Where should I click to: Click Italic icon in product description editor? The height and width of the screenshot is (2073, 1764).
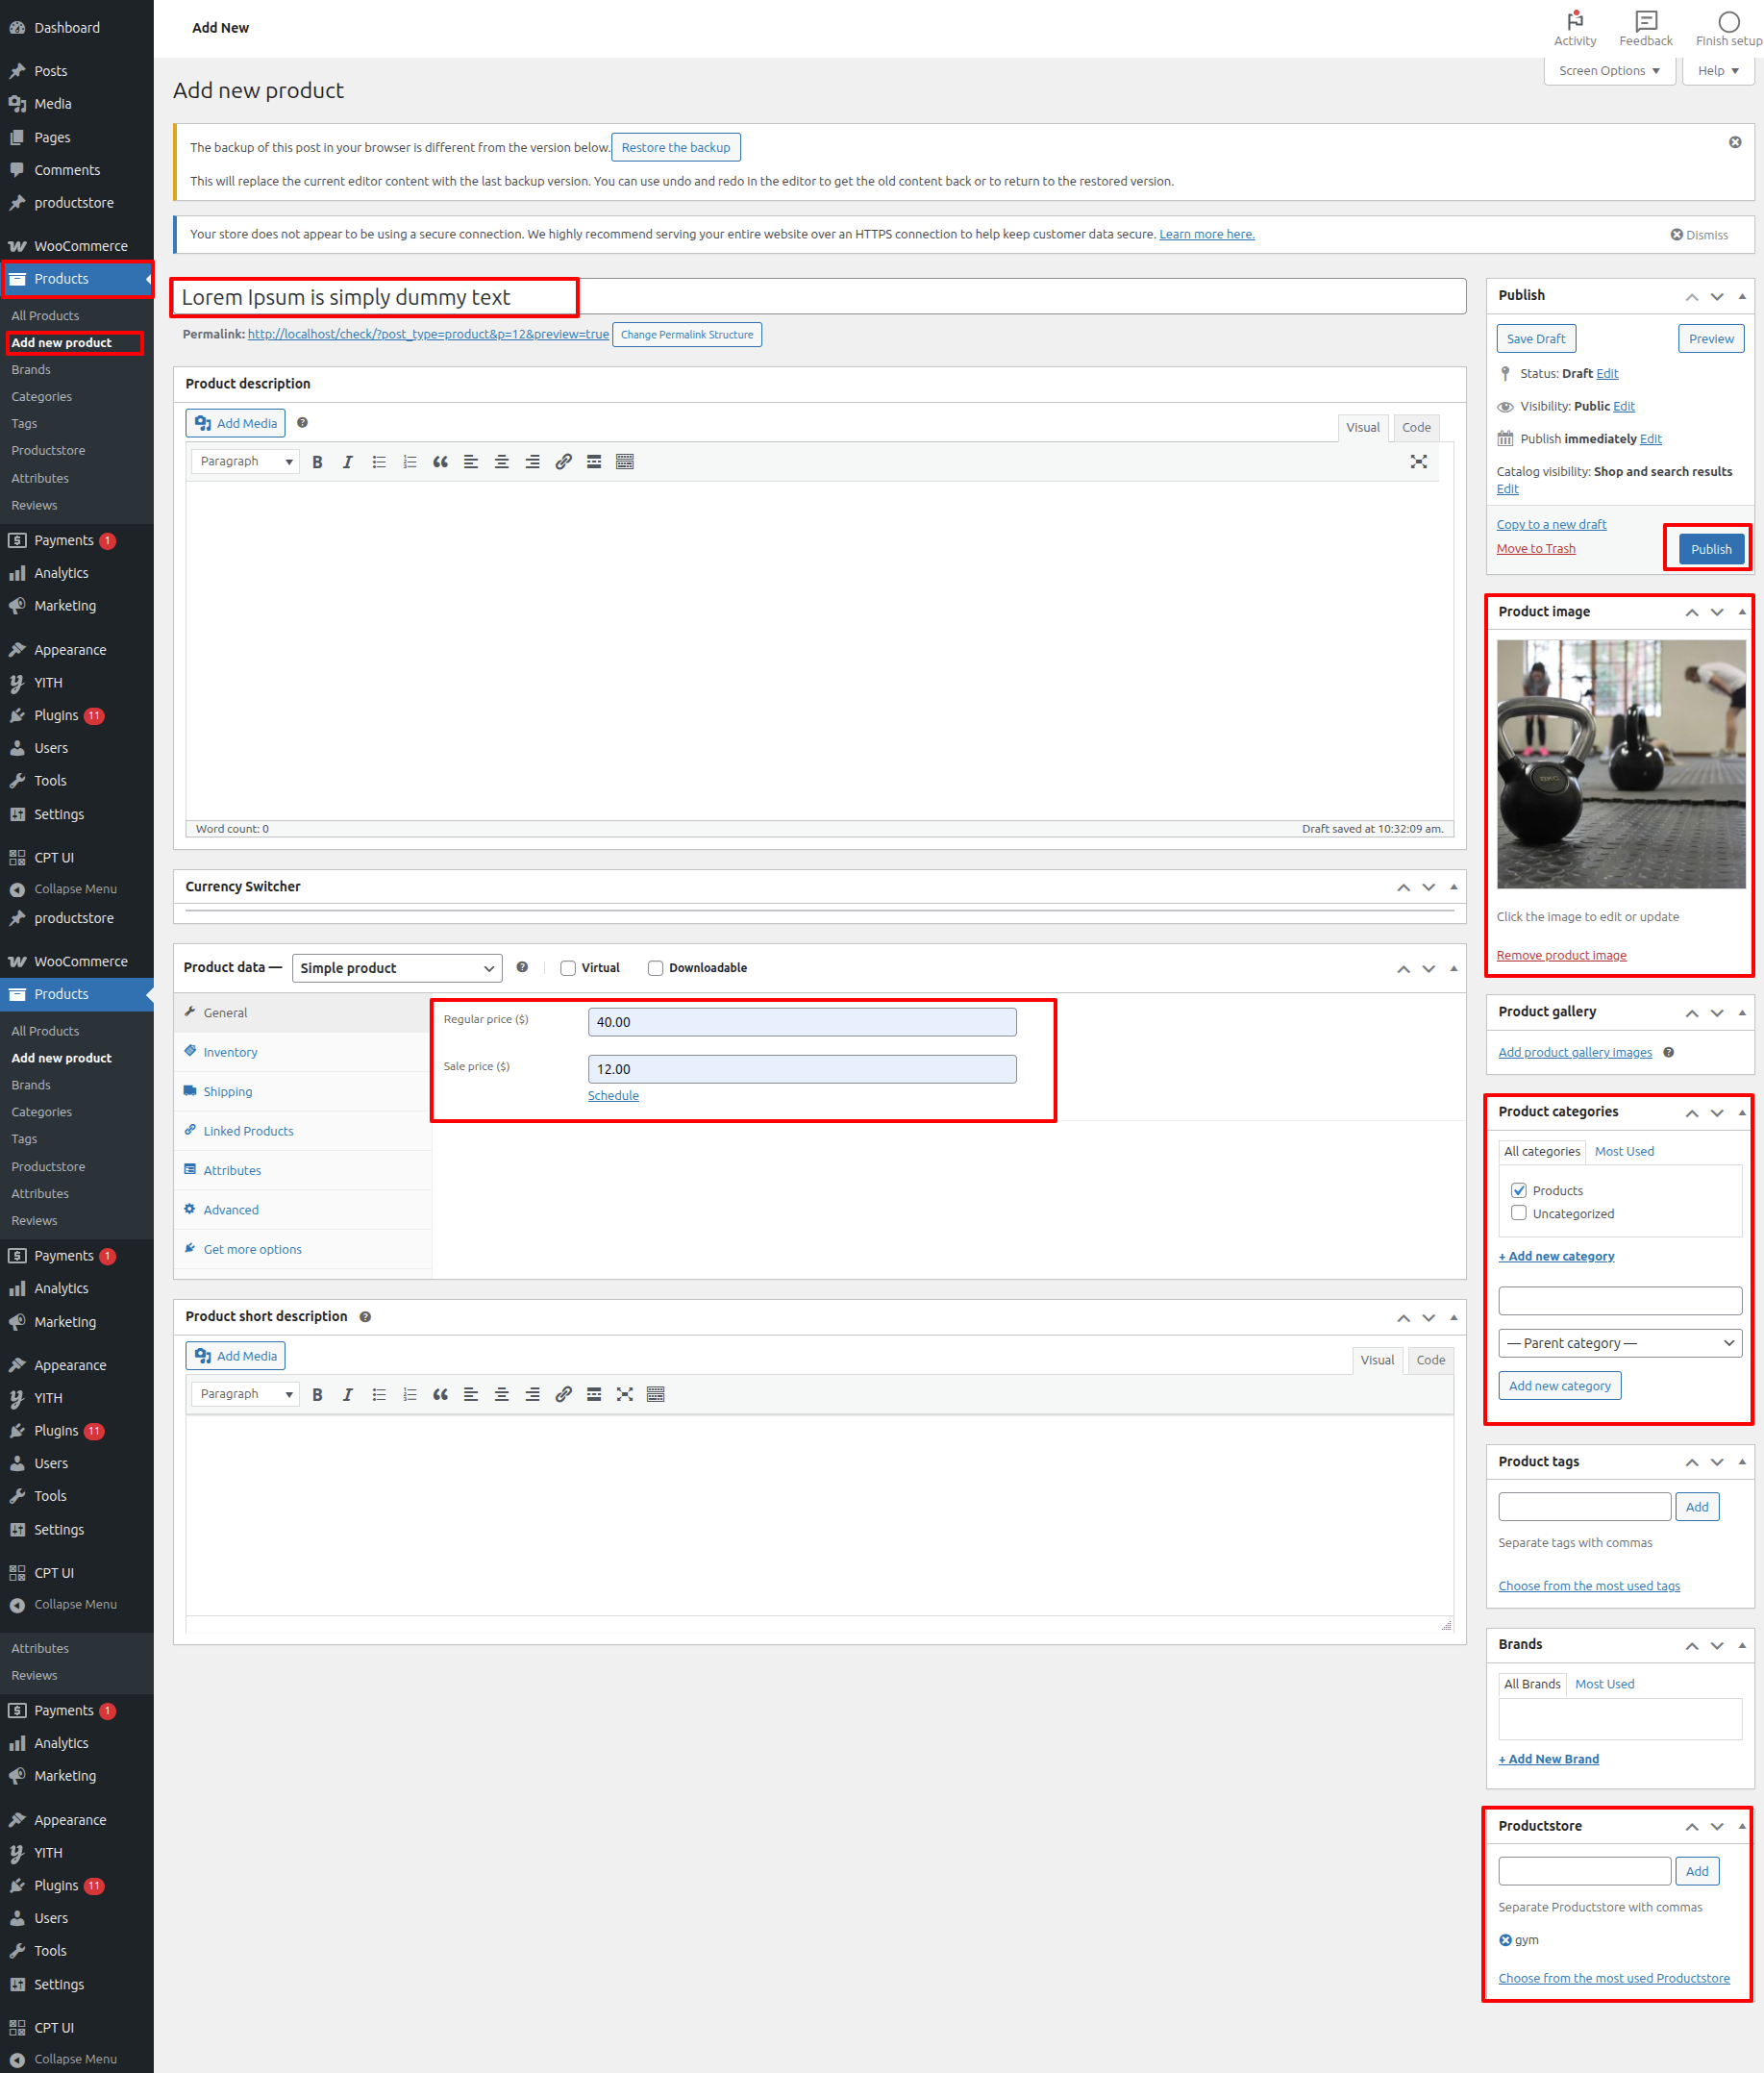coord(347,462)
